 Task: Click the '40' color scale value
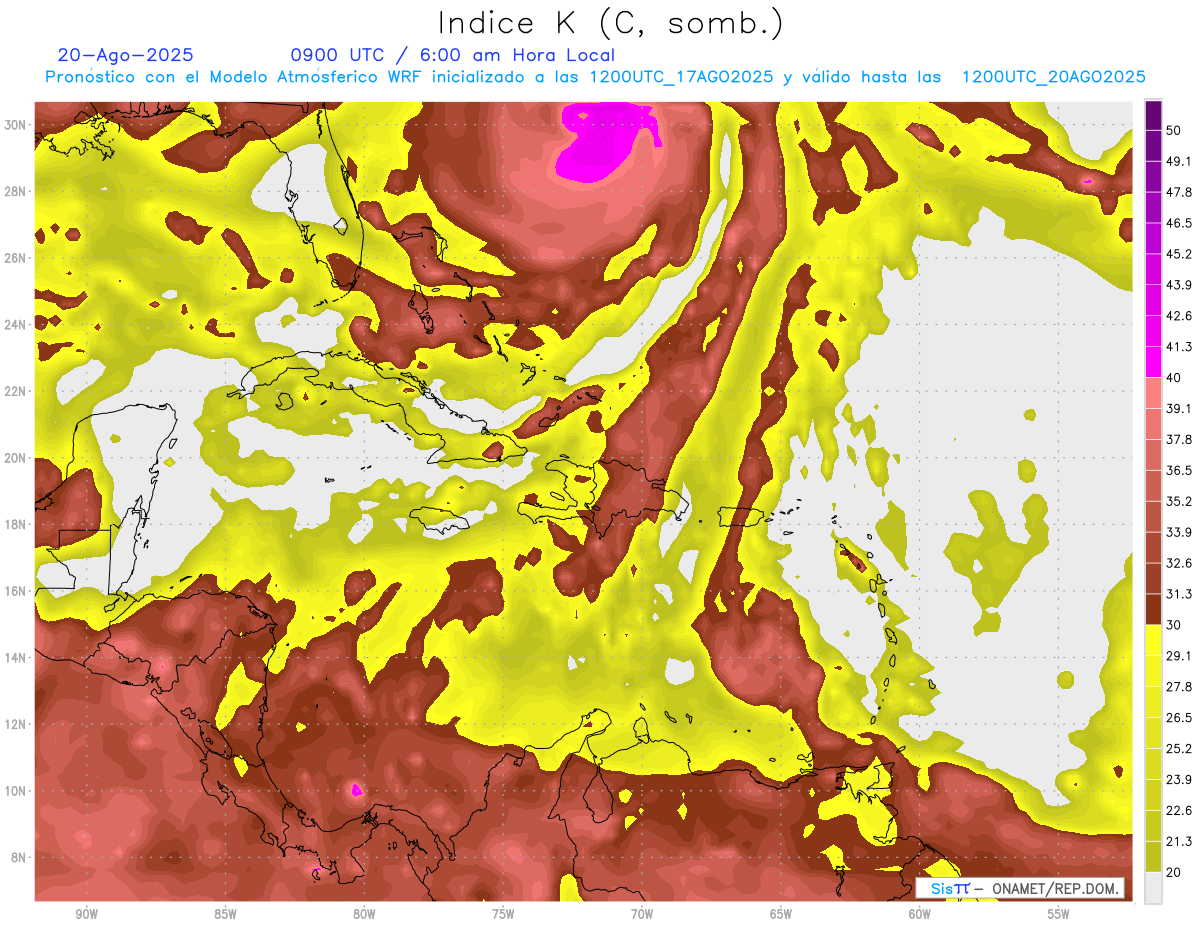tap(1173, 378)
